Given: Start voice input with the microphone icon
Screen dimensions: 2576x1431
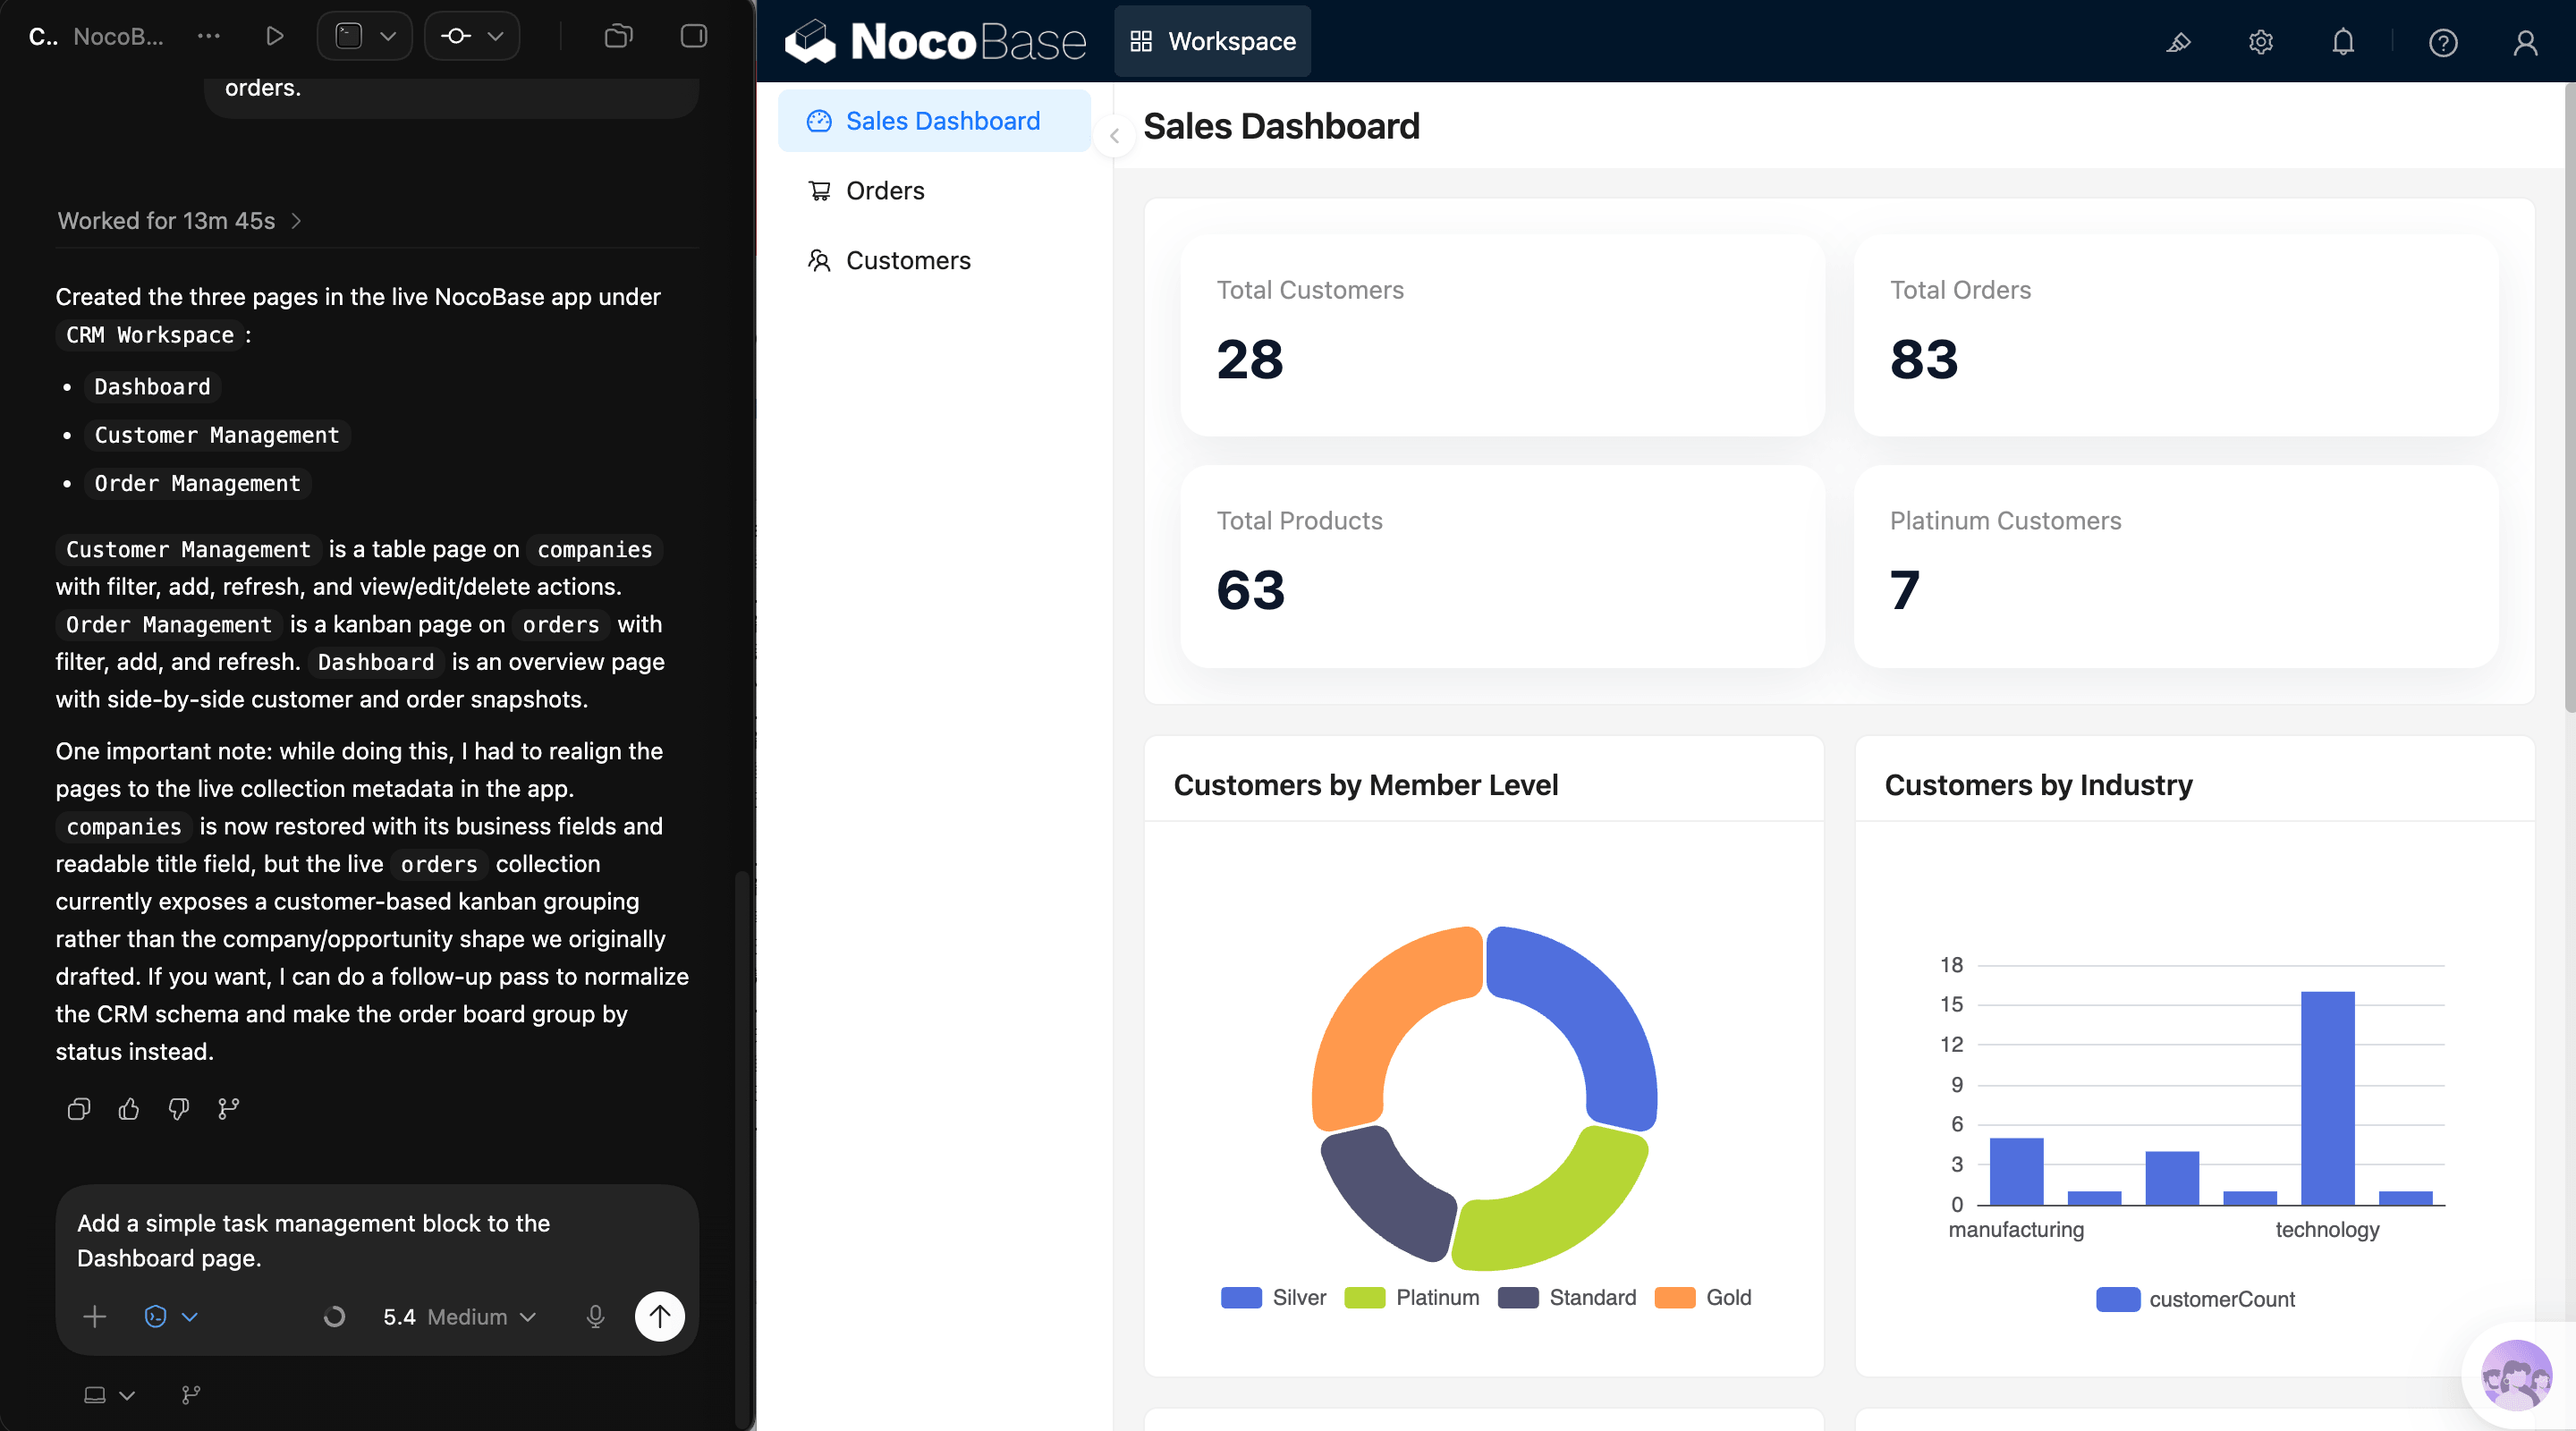Looking at the screenshot, I should click(595, 1316).
